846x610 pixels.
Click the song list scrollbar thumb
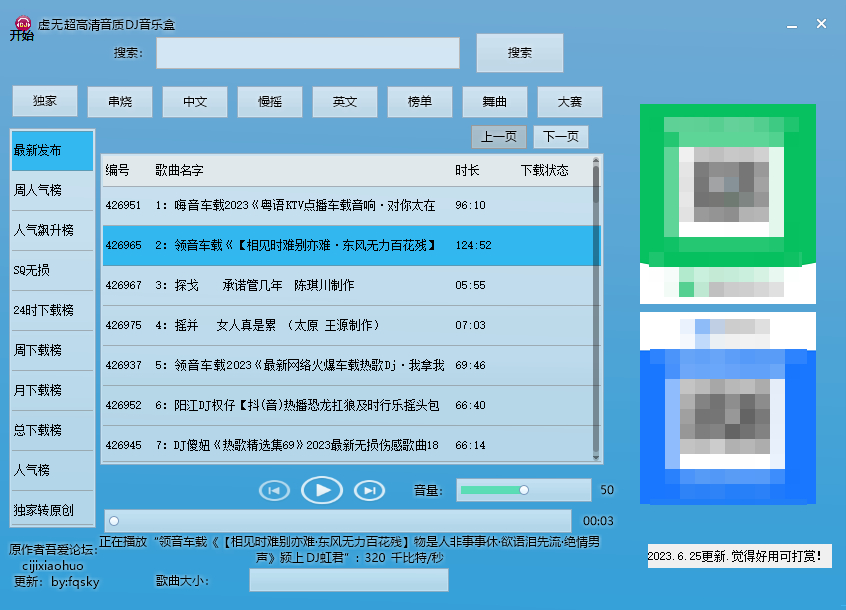coord(596,184)
